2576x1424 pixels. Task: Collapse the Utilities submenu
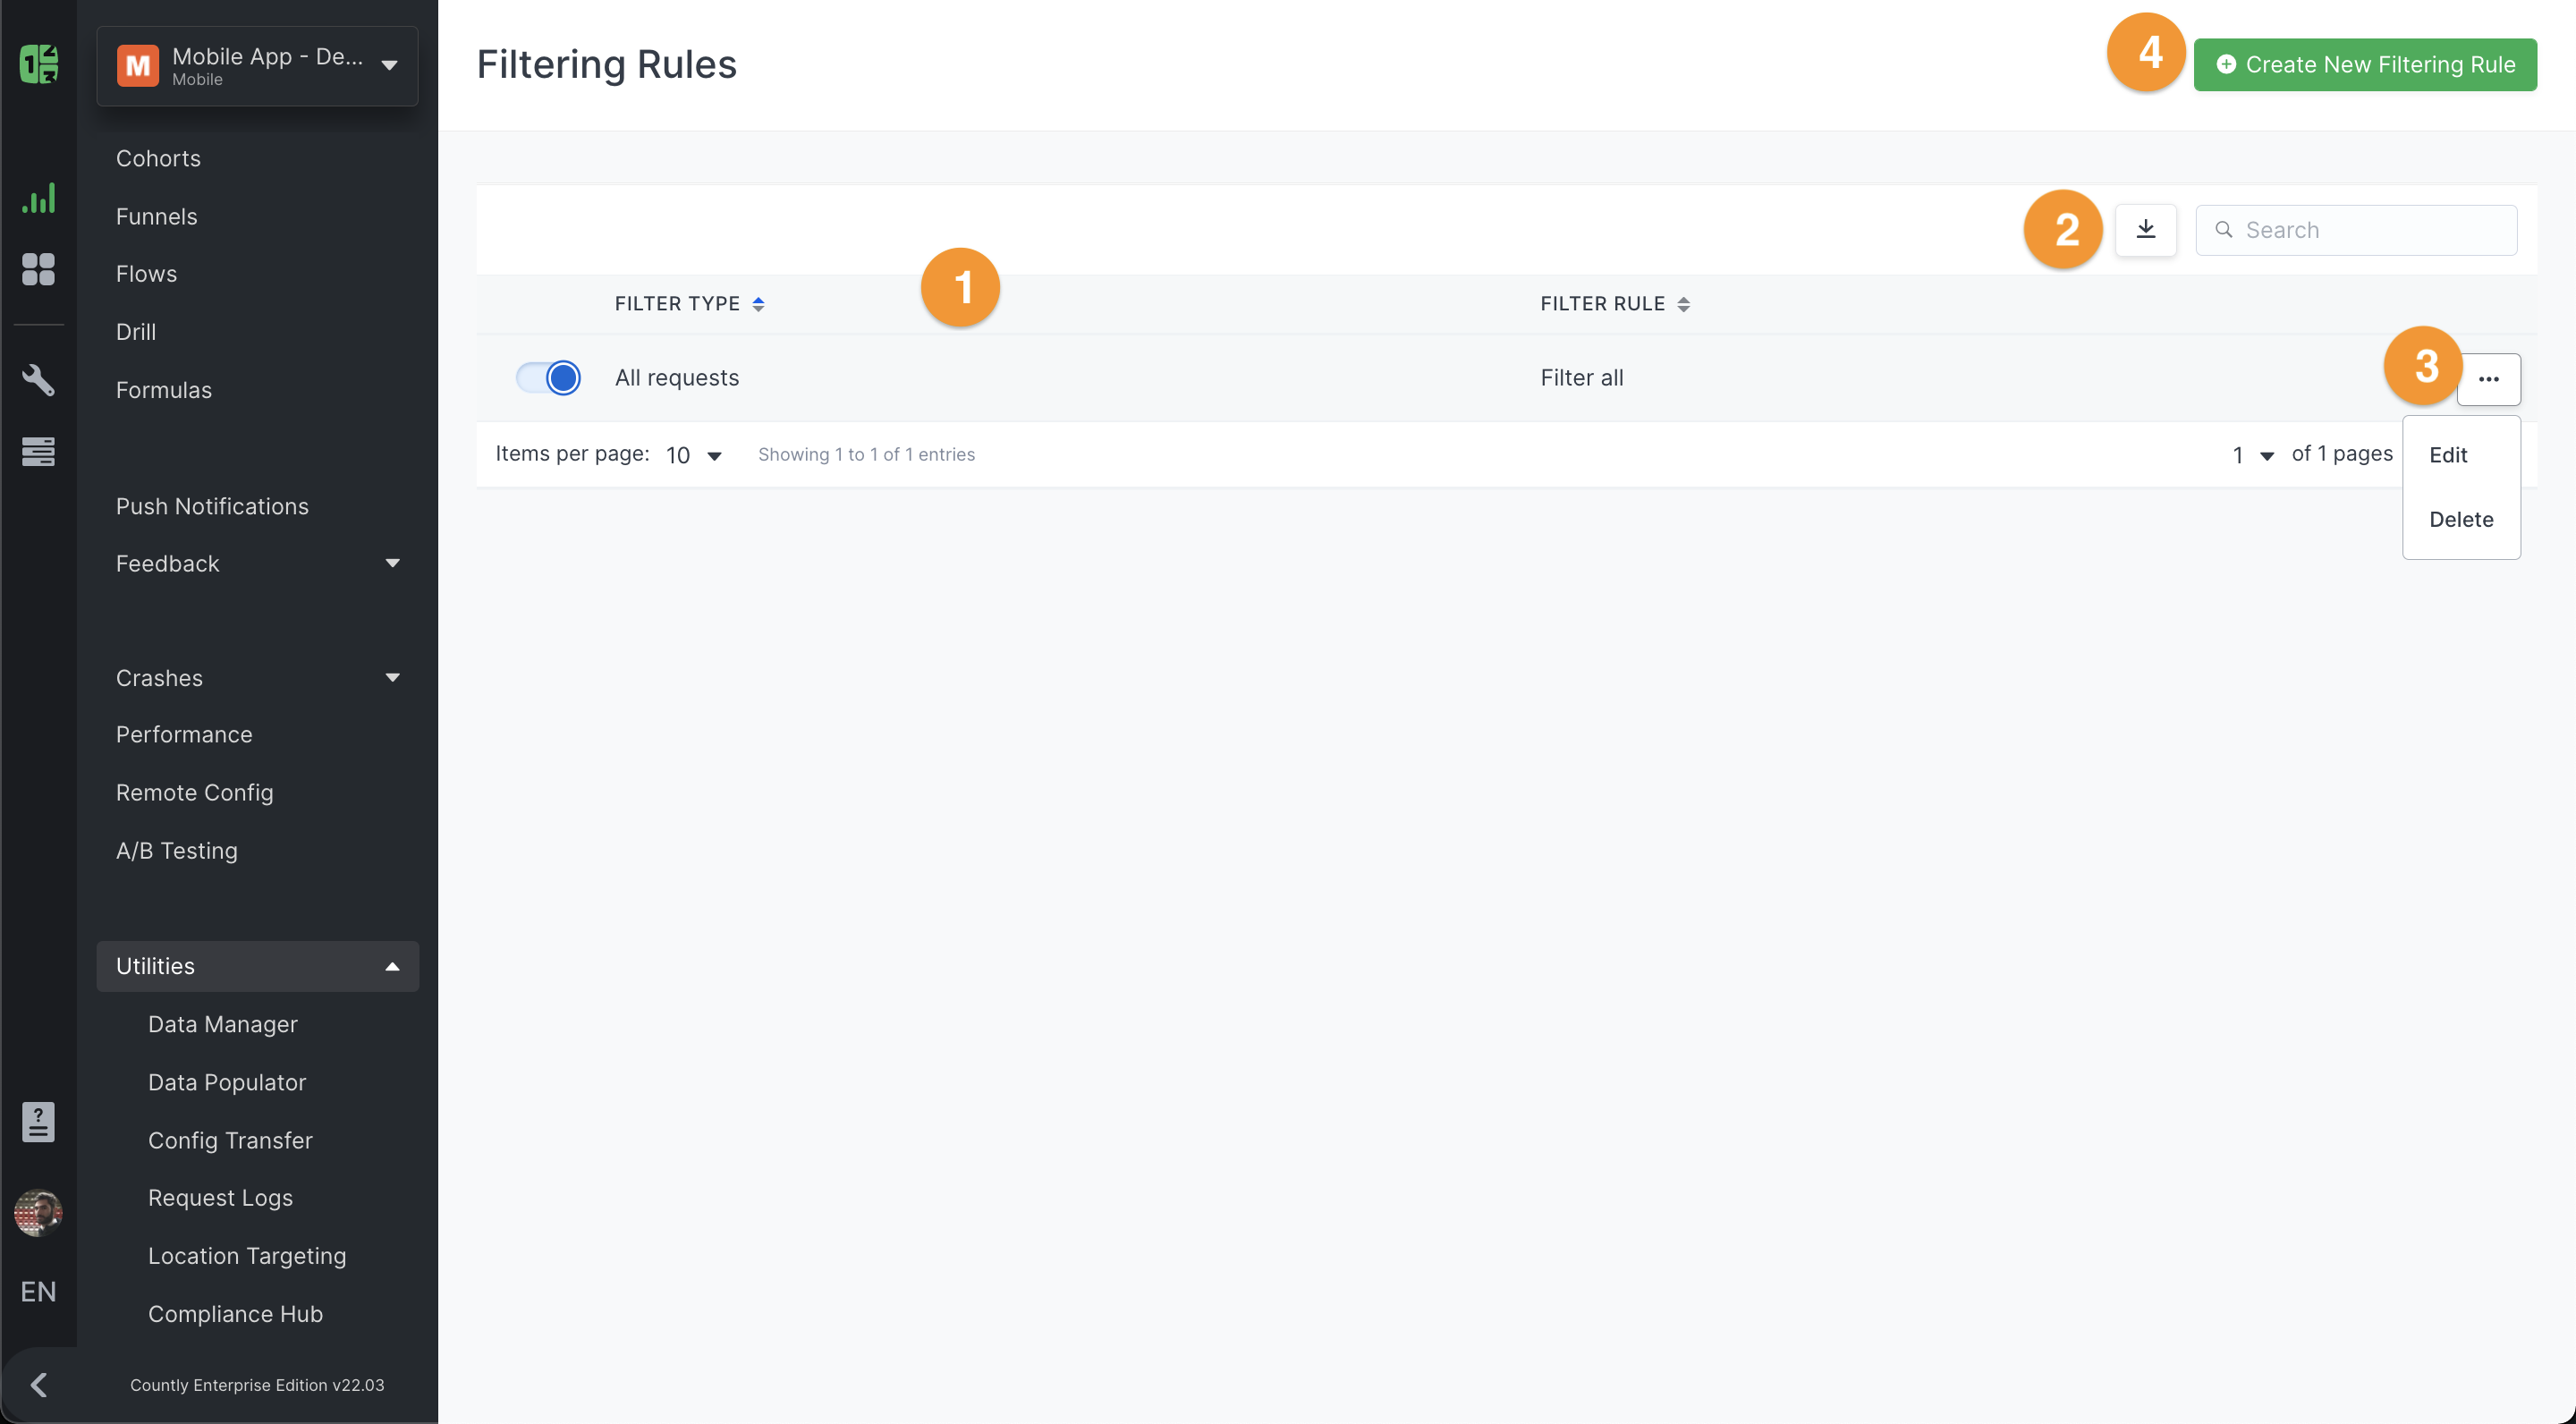click(257, 966)
